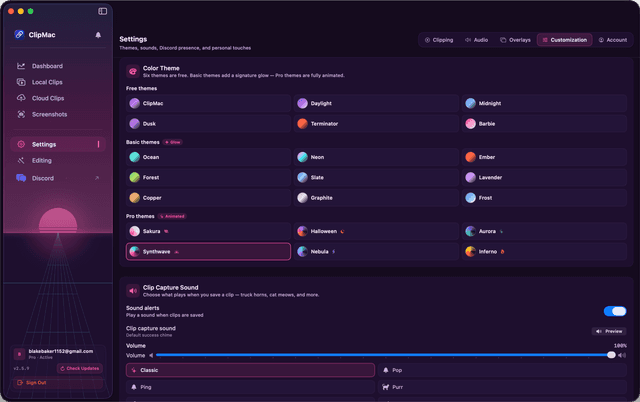Select the Ping capture sound
Screen dimensions: 640x402
click(x=250, y=387)
